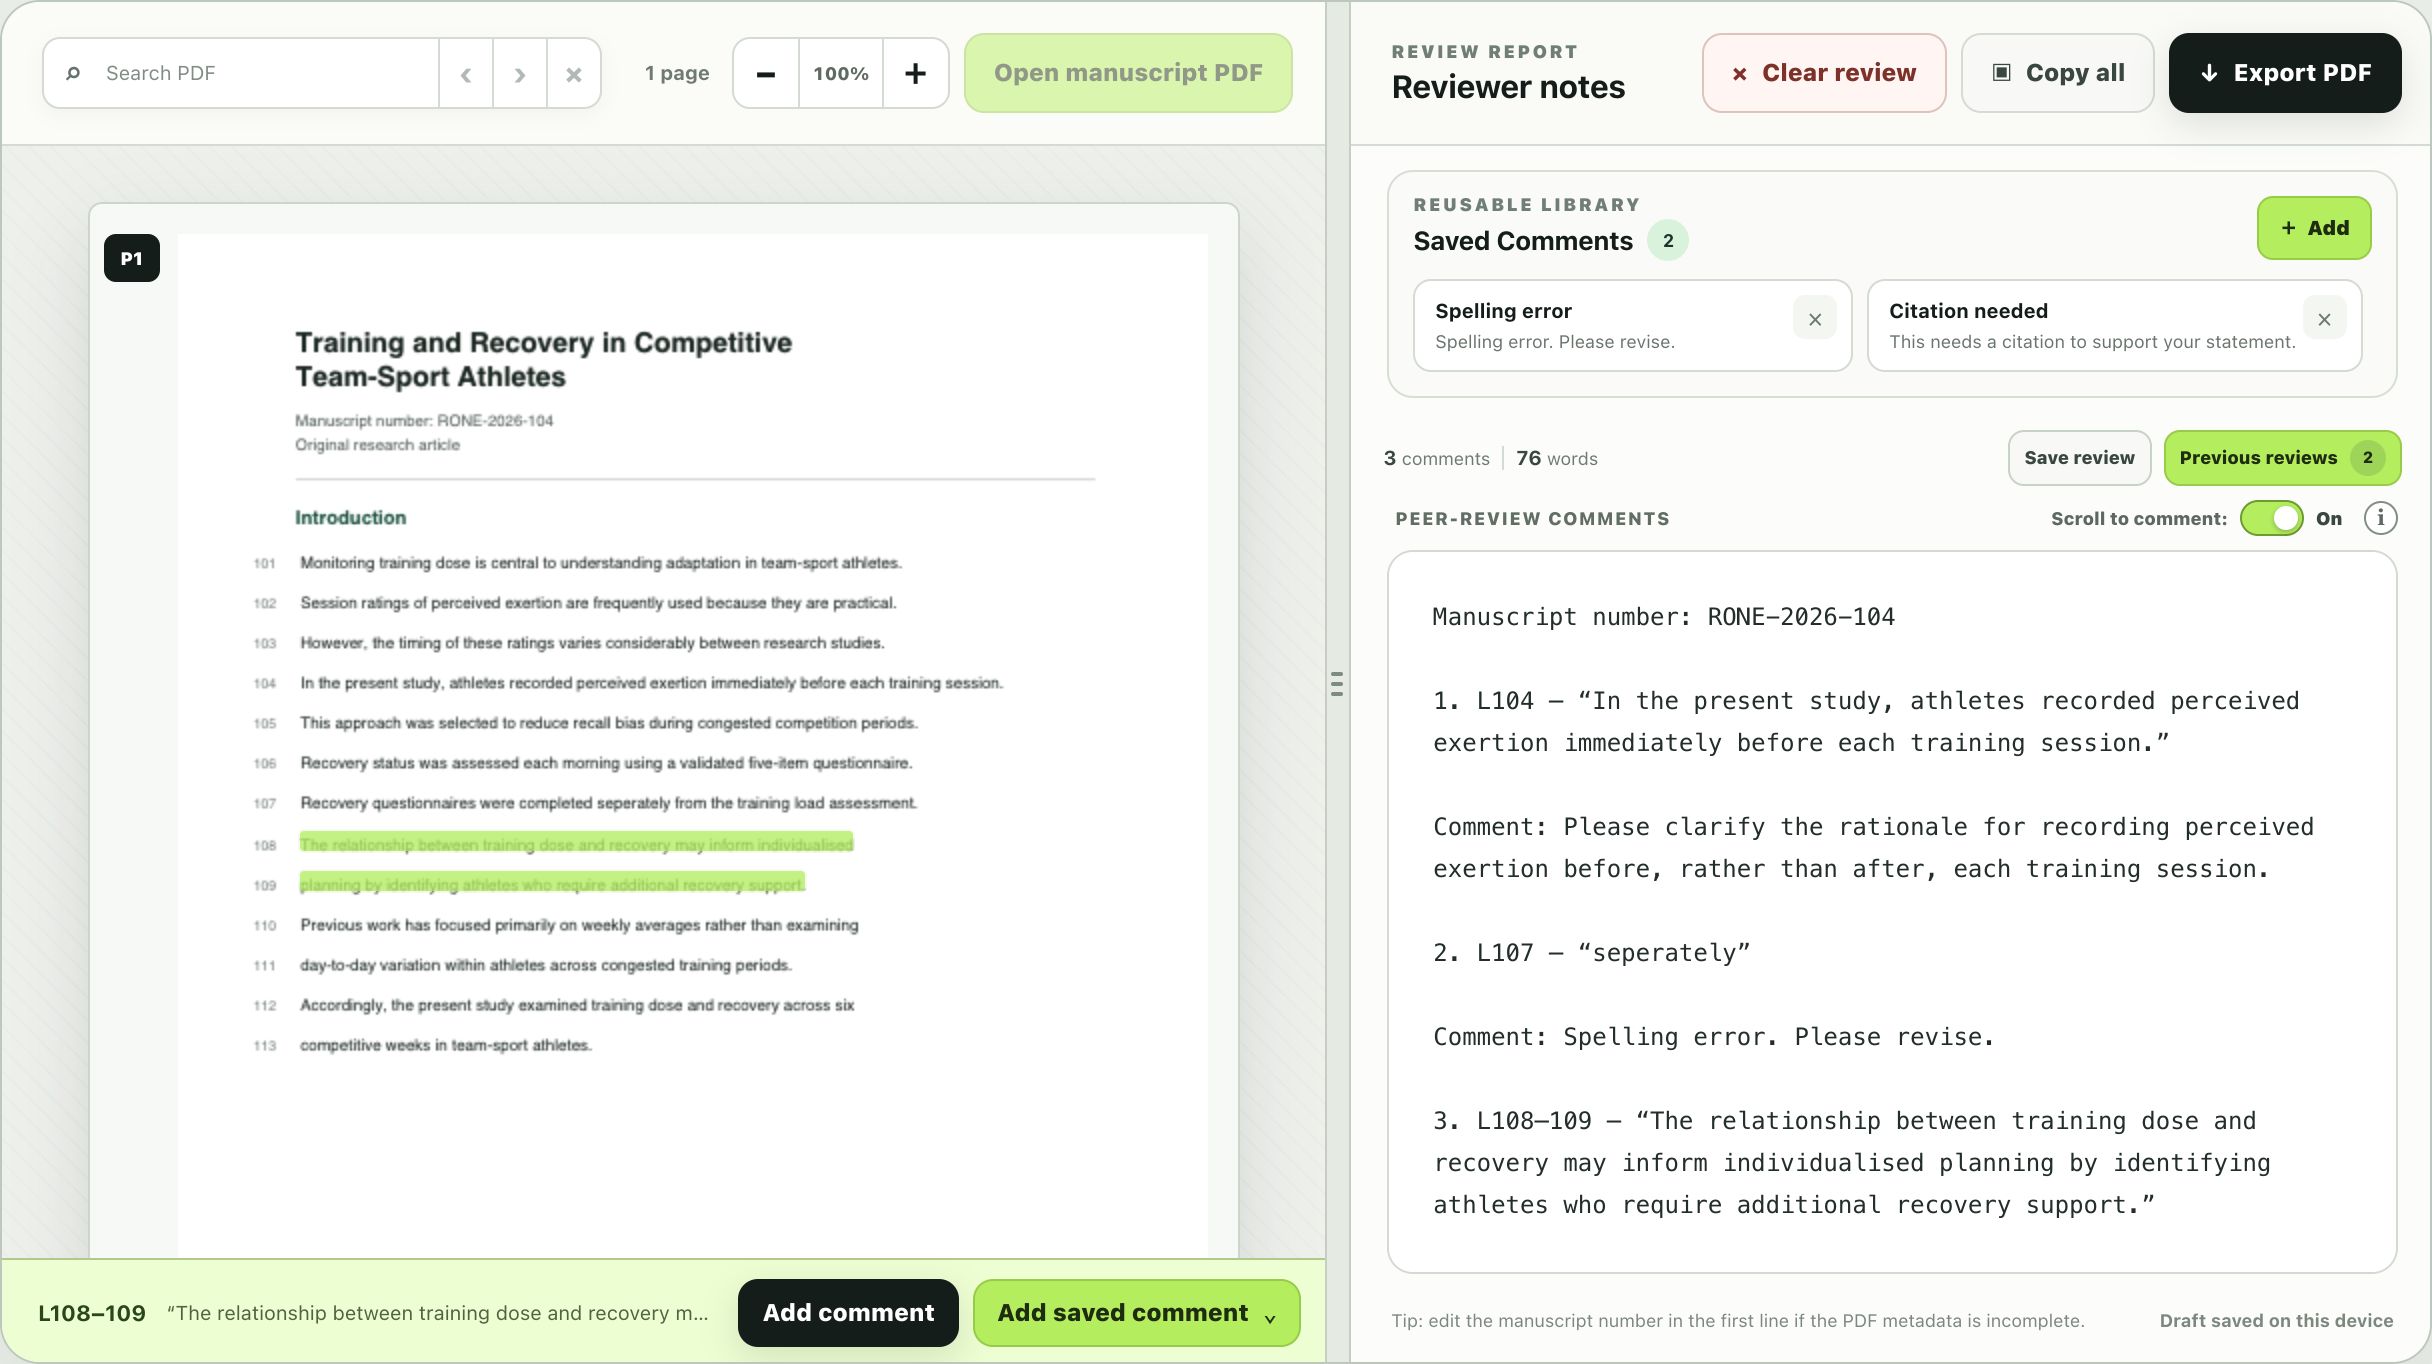The width and height of the screenshot is (2432, 1364).
Task: Click line 107 with 'seperately' text
Action: point(608,803)
